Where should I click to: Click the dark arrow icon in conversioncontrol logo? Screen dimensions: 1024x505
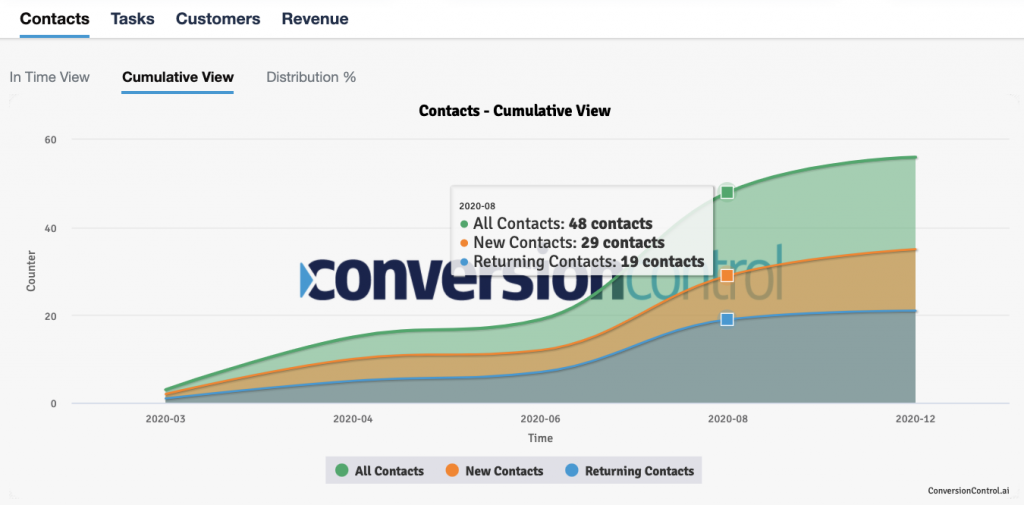[x=312, y=280]
